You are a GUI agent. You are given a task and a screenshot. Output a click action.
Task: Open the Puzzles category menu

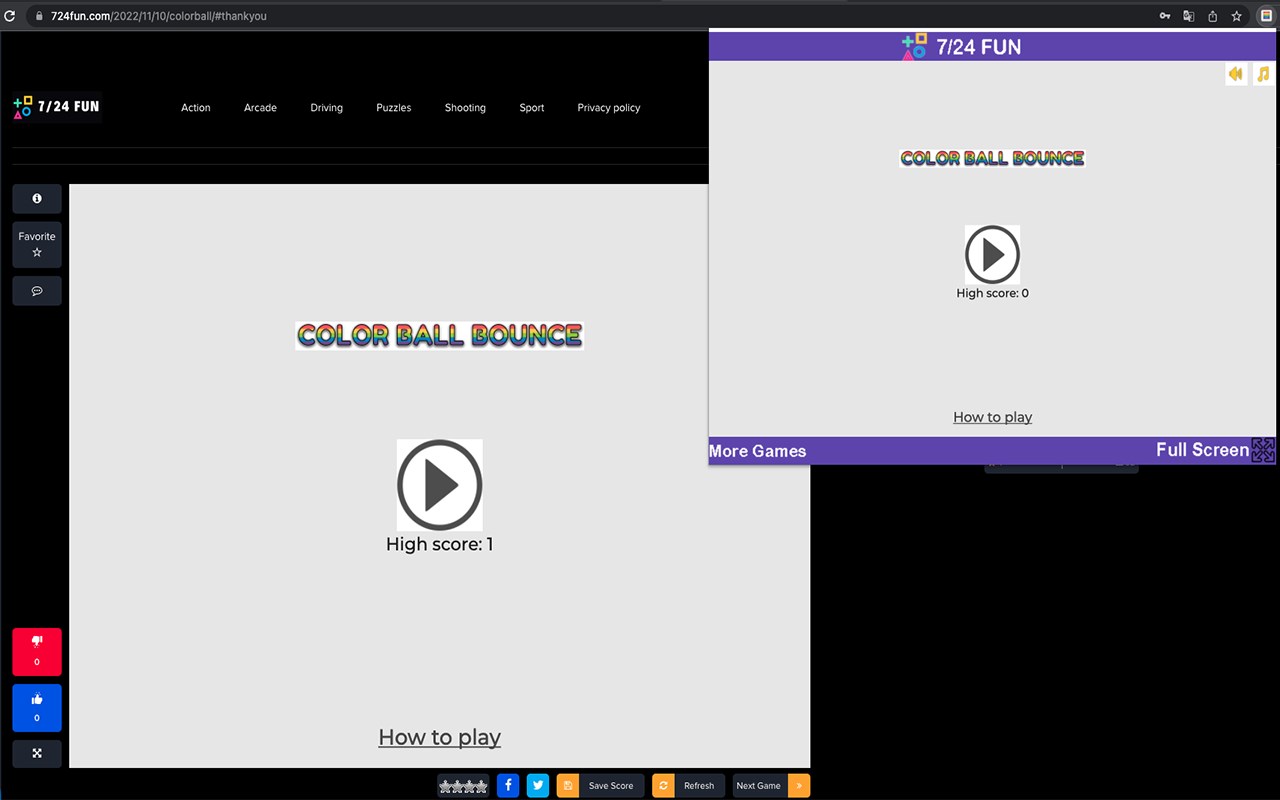(x=394, y=108)
